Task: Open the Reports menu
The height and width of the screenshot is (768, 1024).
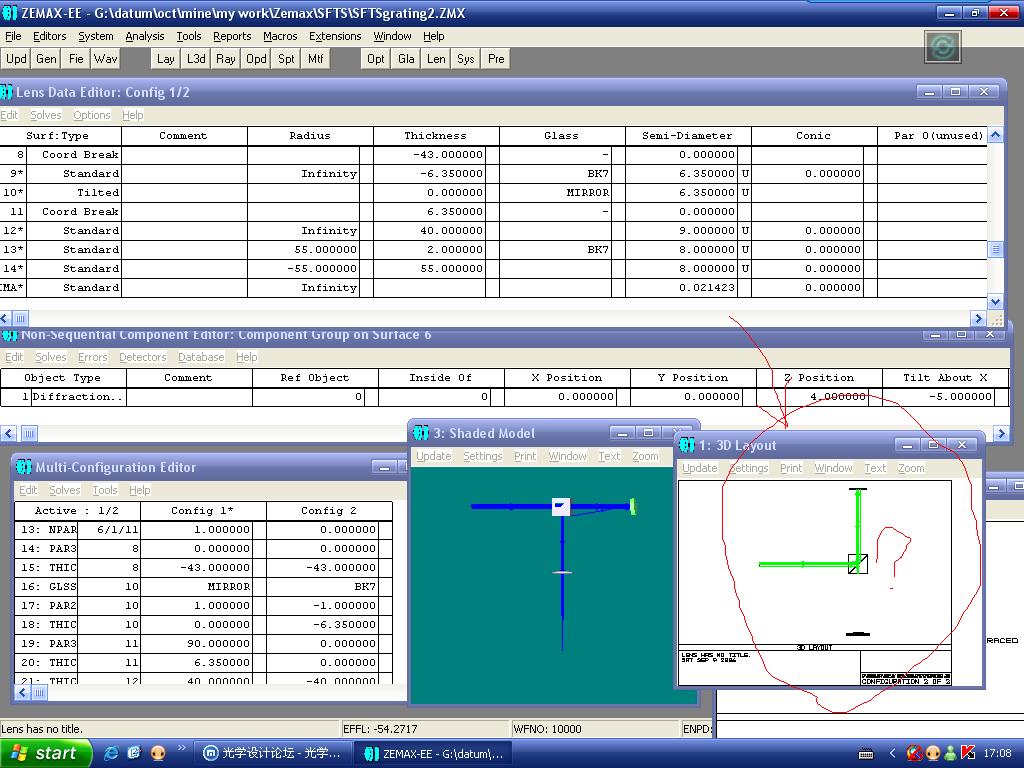Action: (232, 36)
